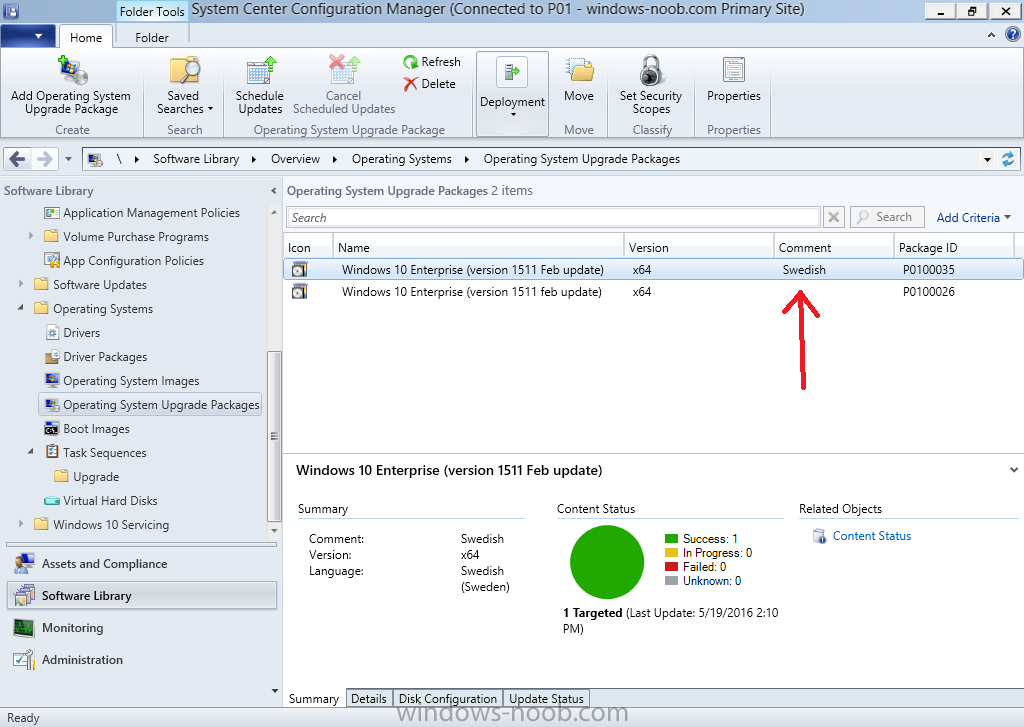1024x727 pixels.
Task: Collapse the ribbon with the up chevron
Action: pos(991,35)
